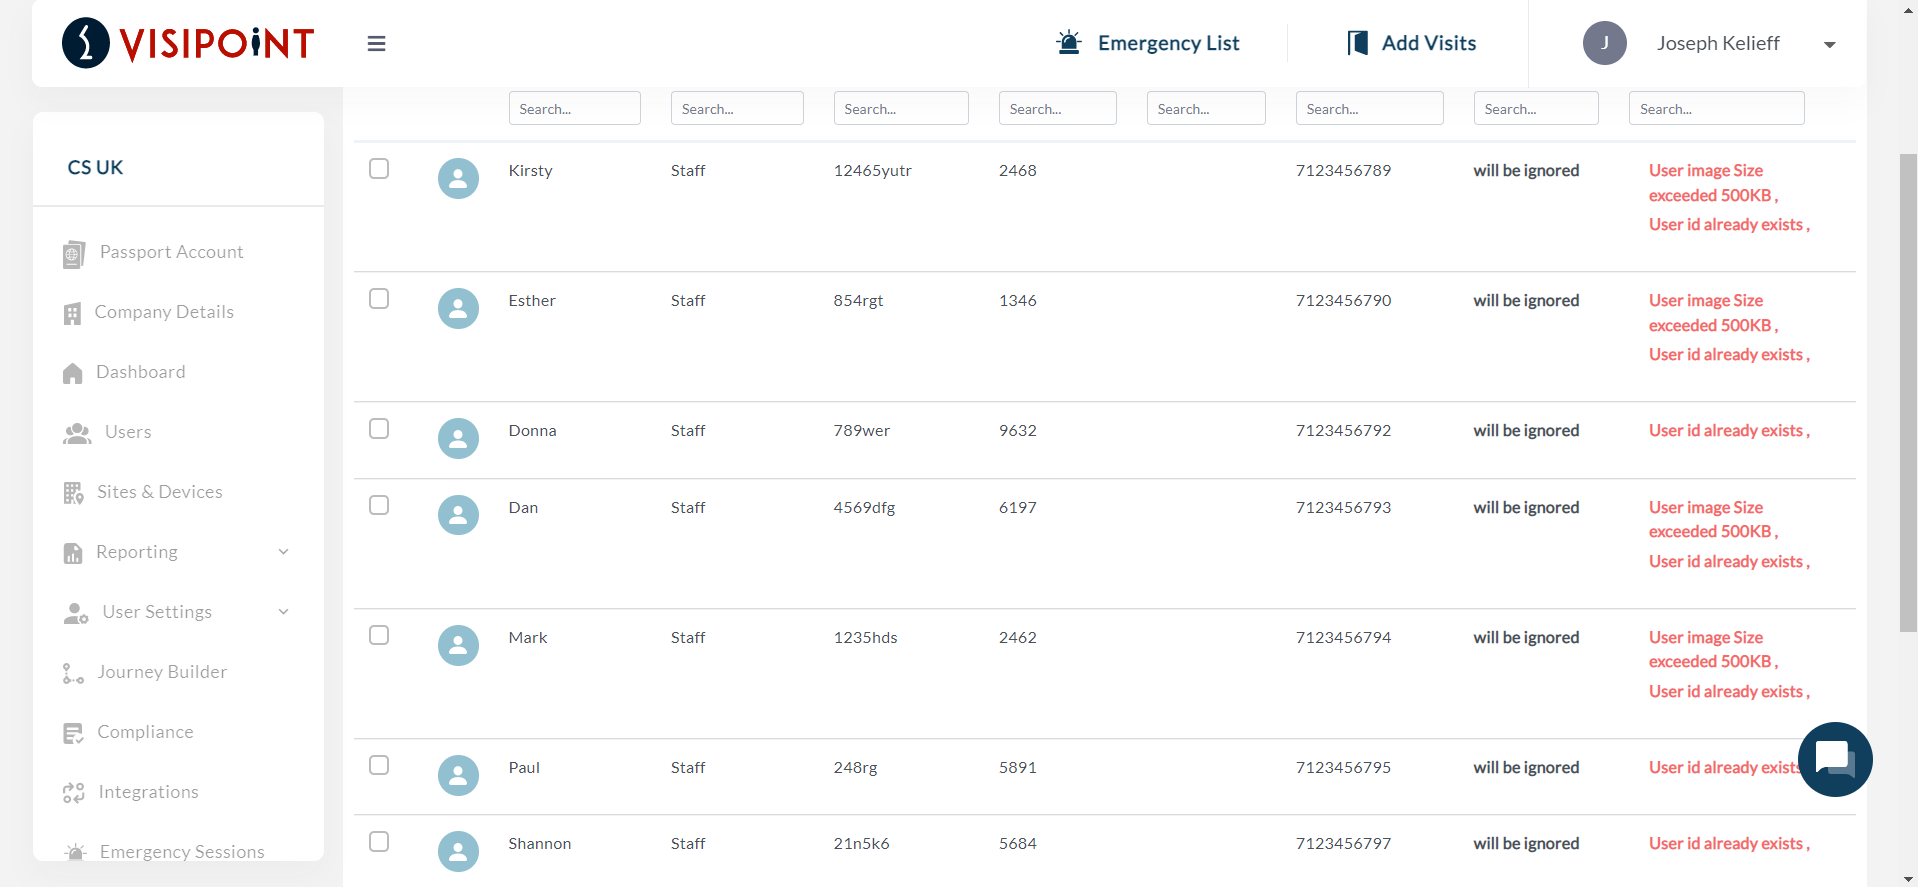Click the Add Visits door icon
The image size is (1918, 887).
point(1357,43)
